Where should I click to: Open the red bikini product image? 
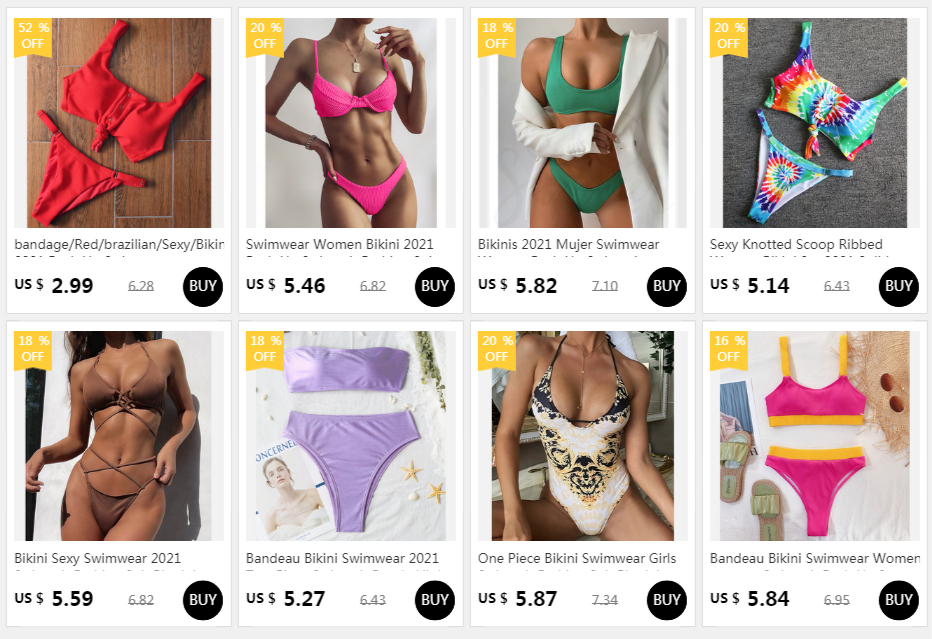119,123
